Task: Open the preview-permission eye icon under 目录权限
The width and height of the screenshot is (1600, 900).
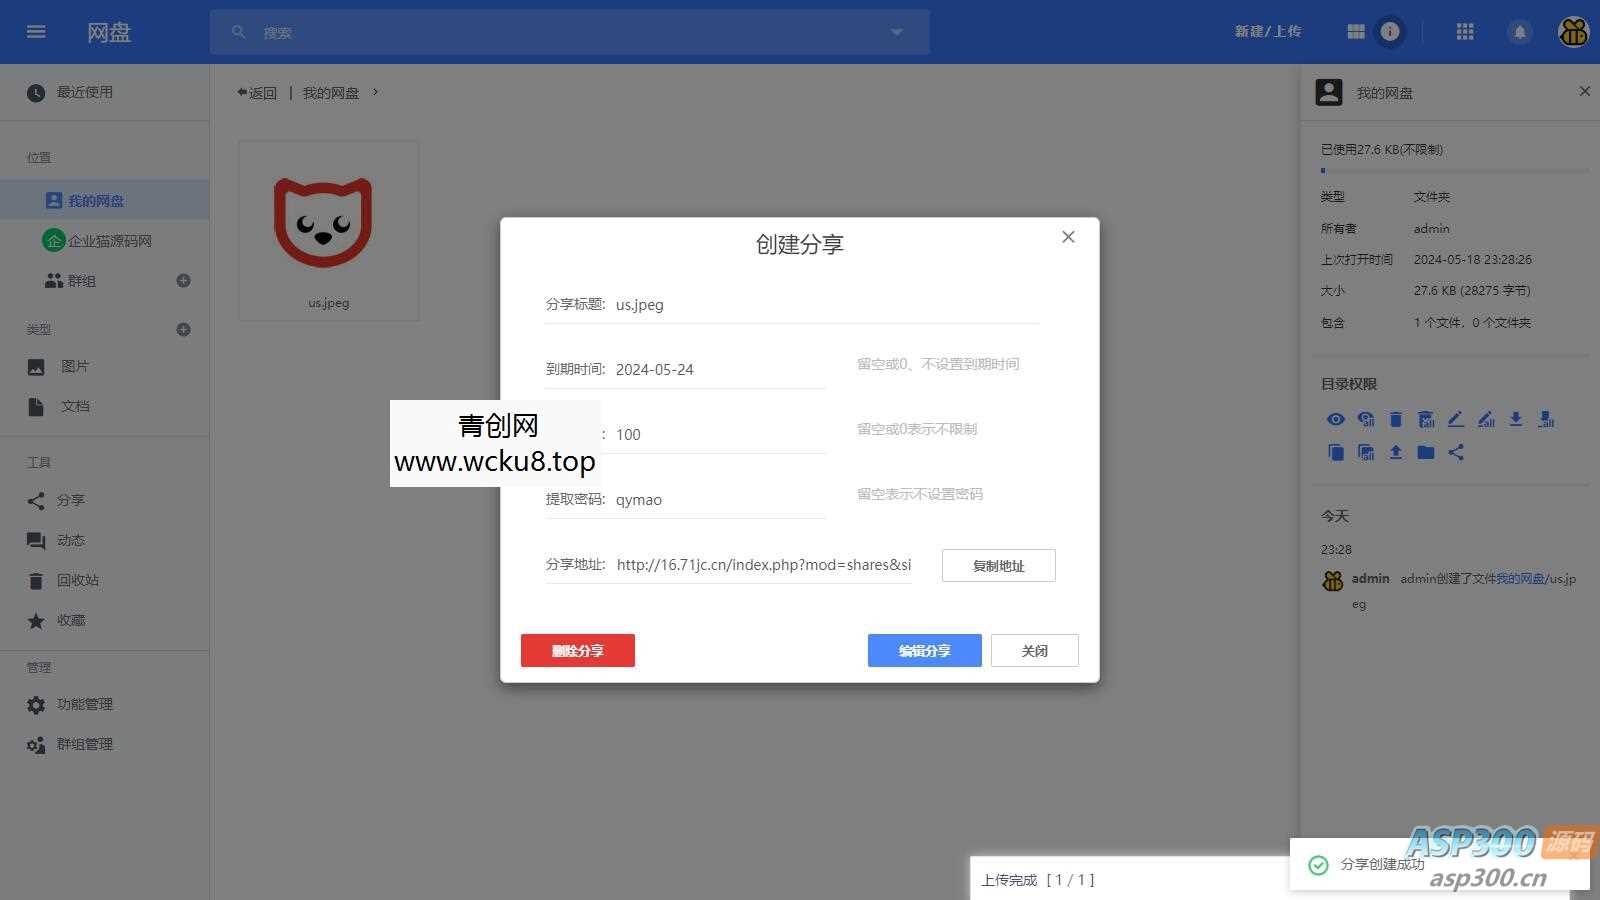Action: (1336, 419)
